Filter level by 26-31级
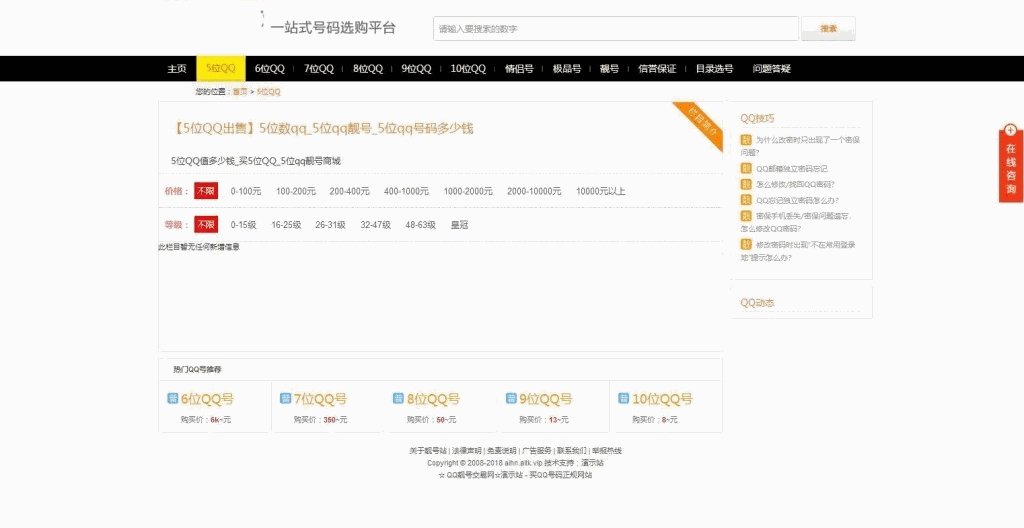This screenshot has height=528, width=1024. [x=330, y=225]
